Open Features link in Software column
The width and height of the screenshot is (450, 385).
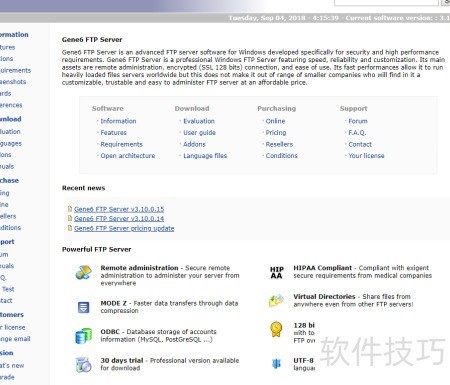click(114, 133)
